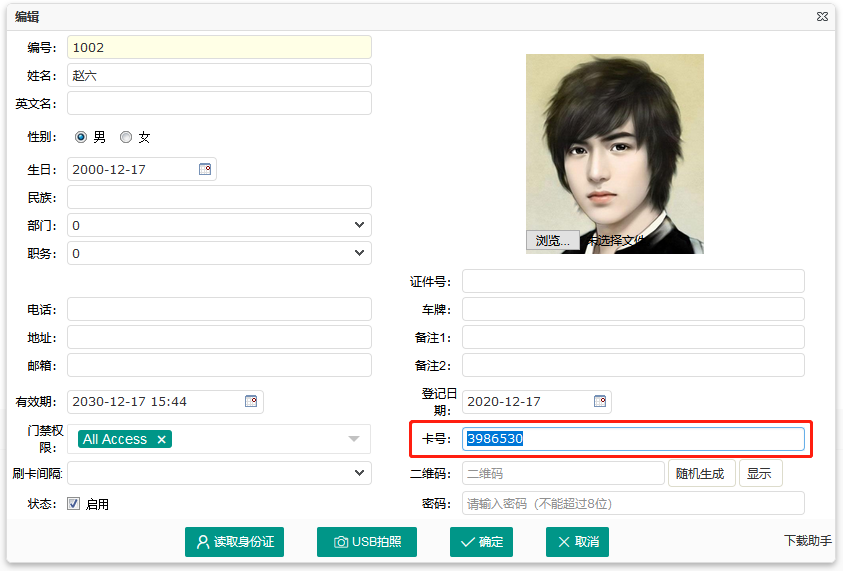Toggle the 启用 status checkbox
843x571 pixels.
point(74,503)
